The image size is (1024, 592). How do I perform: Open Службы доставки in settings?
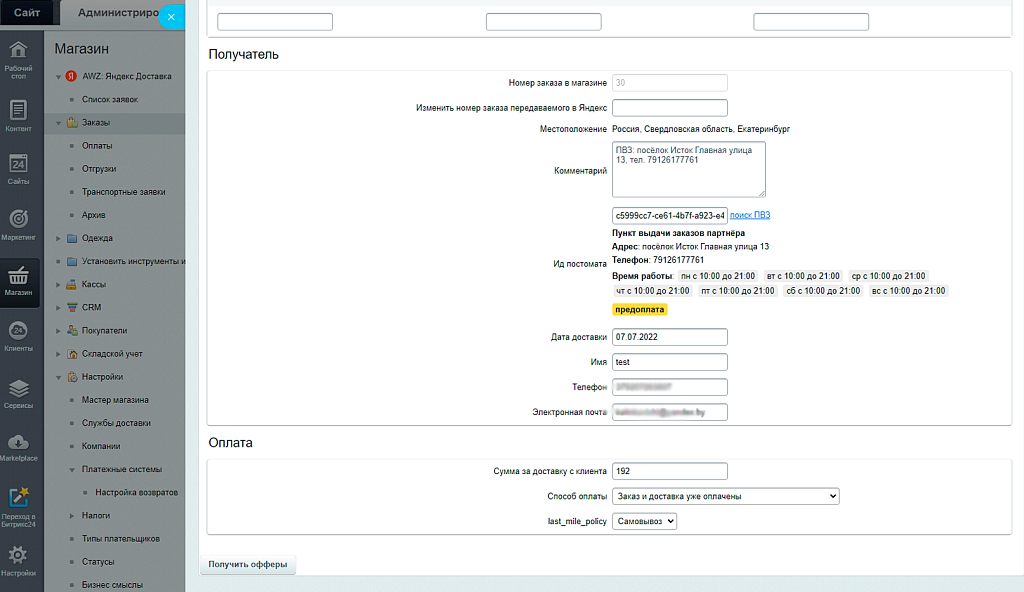pyautogui.click(x=116, y=423)
